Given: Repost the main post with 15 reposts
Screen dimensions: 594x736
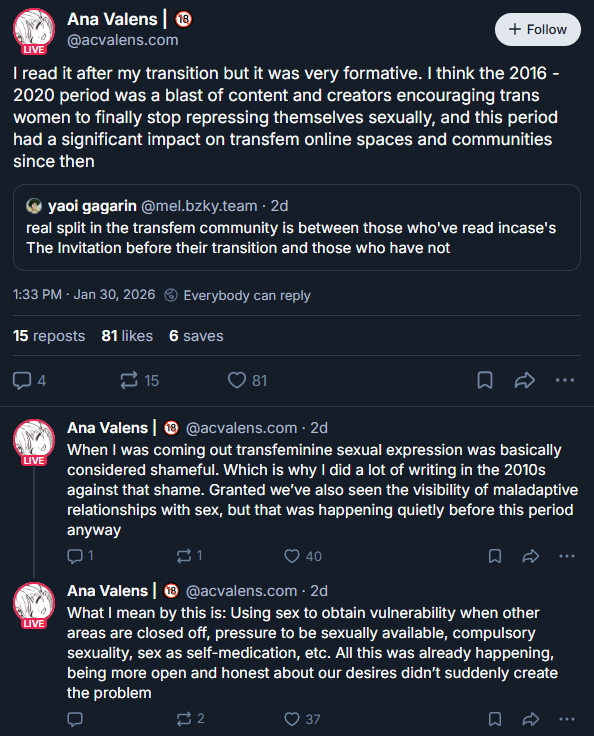Looking at the screenshot, I should coord(129,381).
